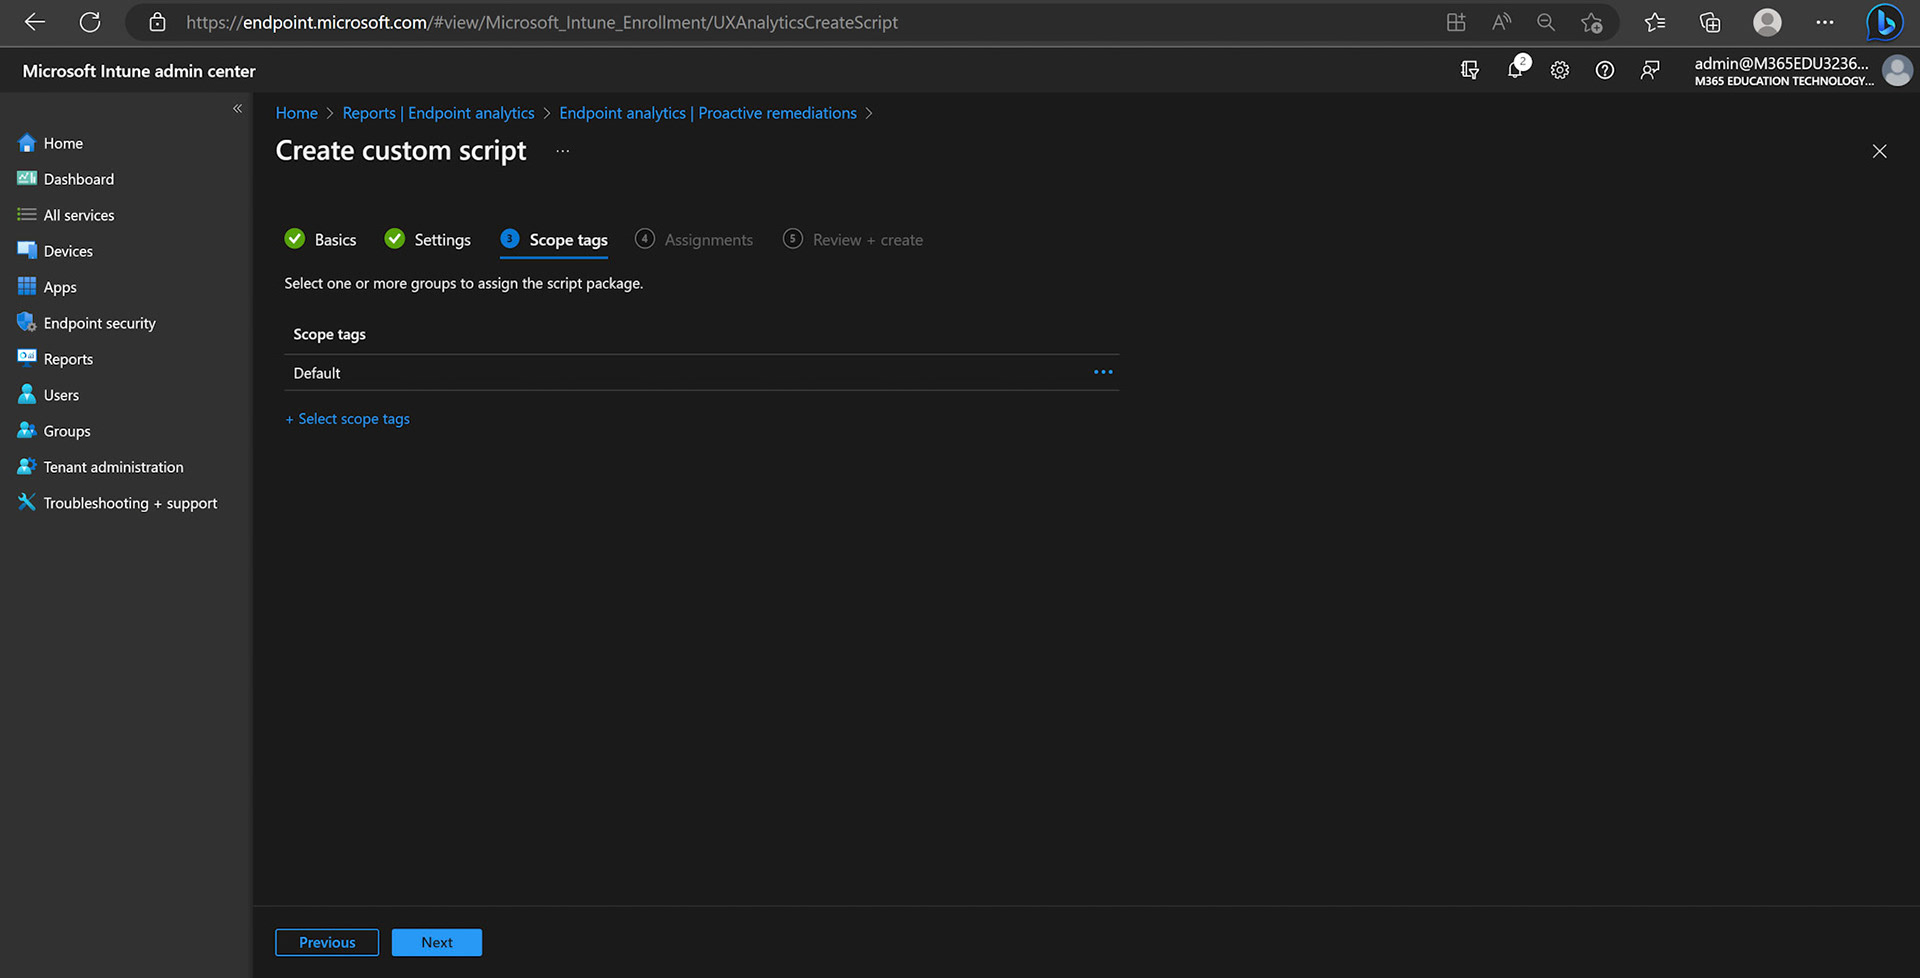This screenshot has height=978, width=1920.
Task: Open the browser Favorites list icon
Action: click(1655, 22)
